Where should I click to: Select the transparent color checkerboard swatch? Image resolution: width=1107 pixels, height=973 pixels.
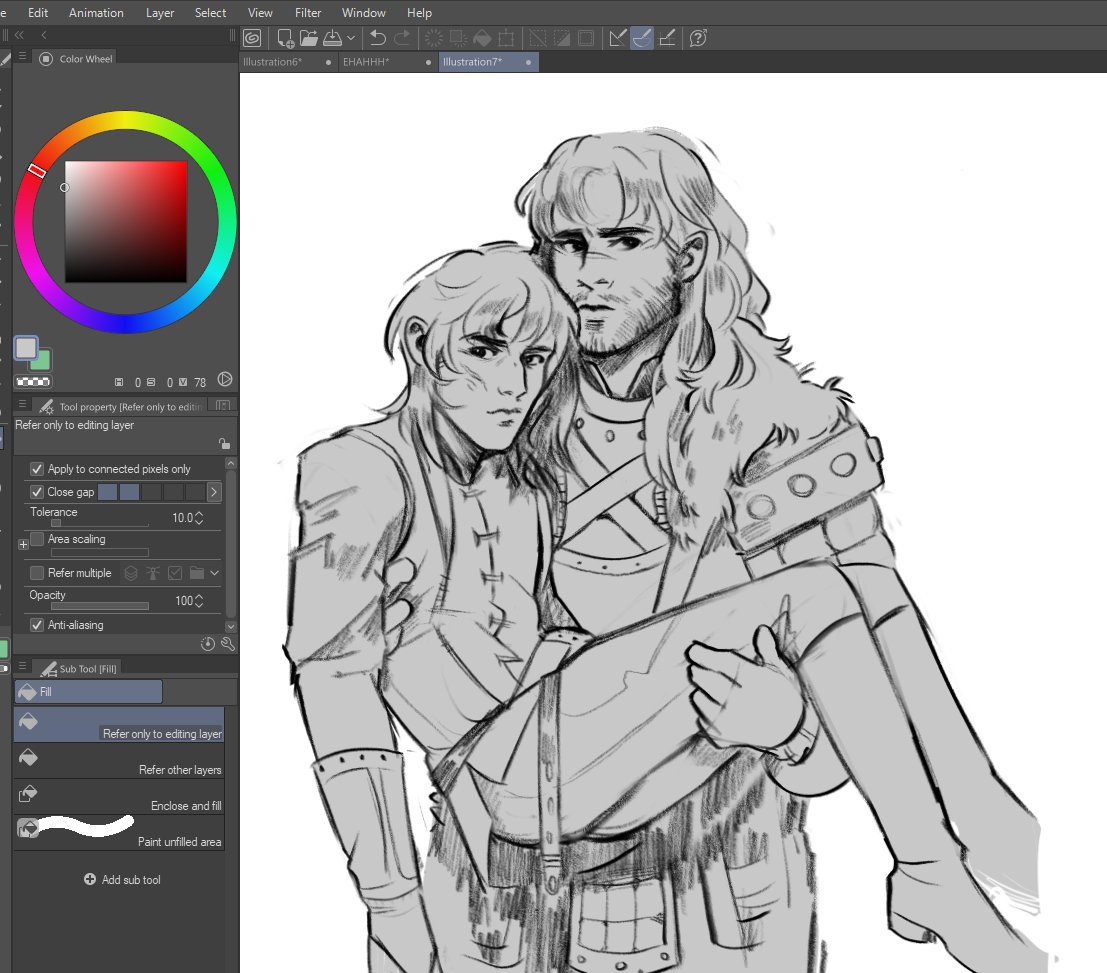point(33,382)
